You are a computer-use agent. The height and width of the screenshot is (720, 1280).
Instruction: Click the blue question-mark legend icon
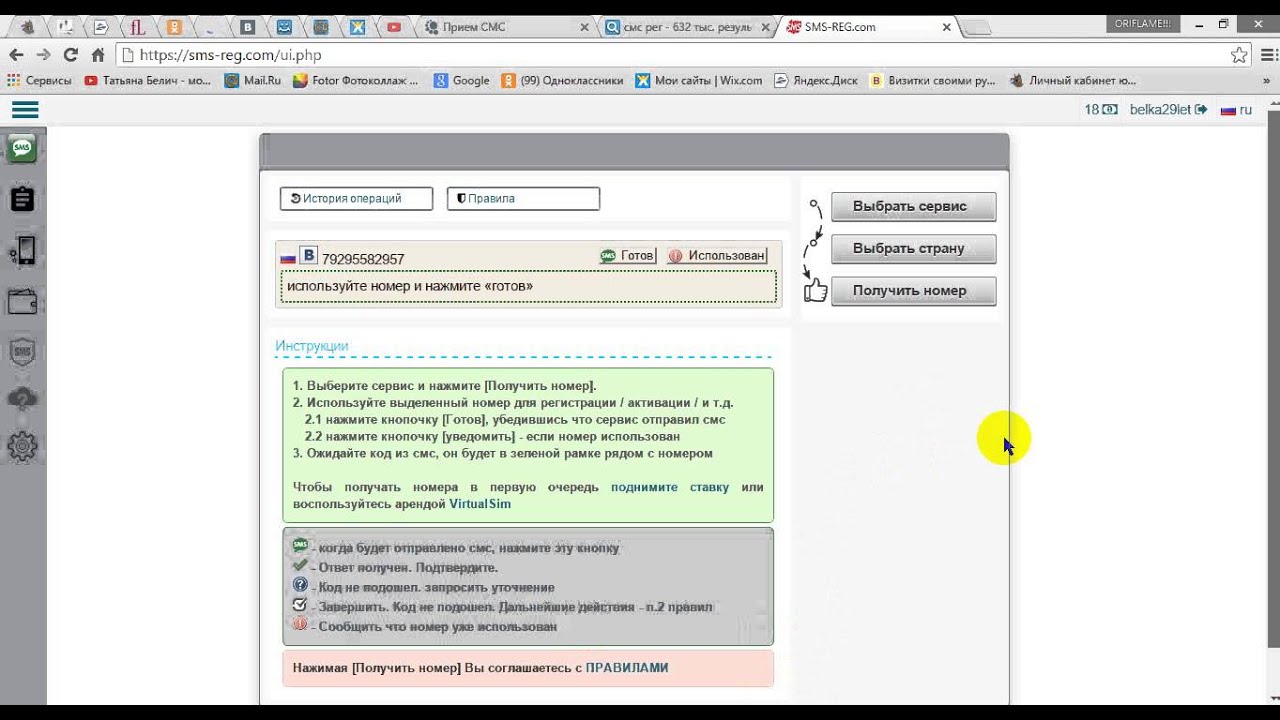(300, 585)
